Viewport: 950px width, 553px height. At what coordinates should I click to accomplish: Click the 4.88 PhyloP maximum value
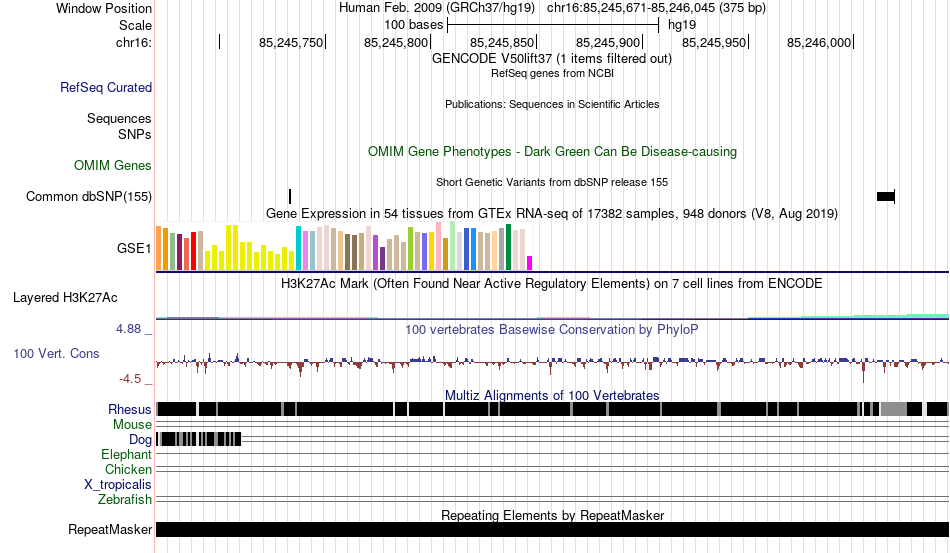pyautogui.click(x=128, y=329)
